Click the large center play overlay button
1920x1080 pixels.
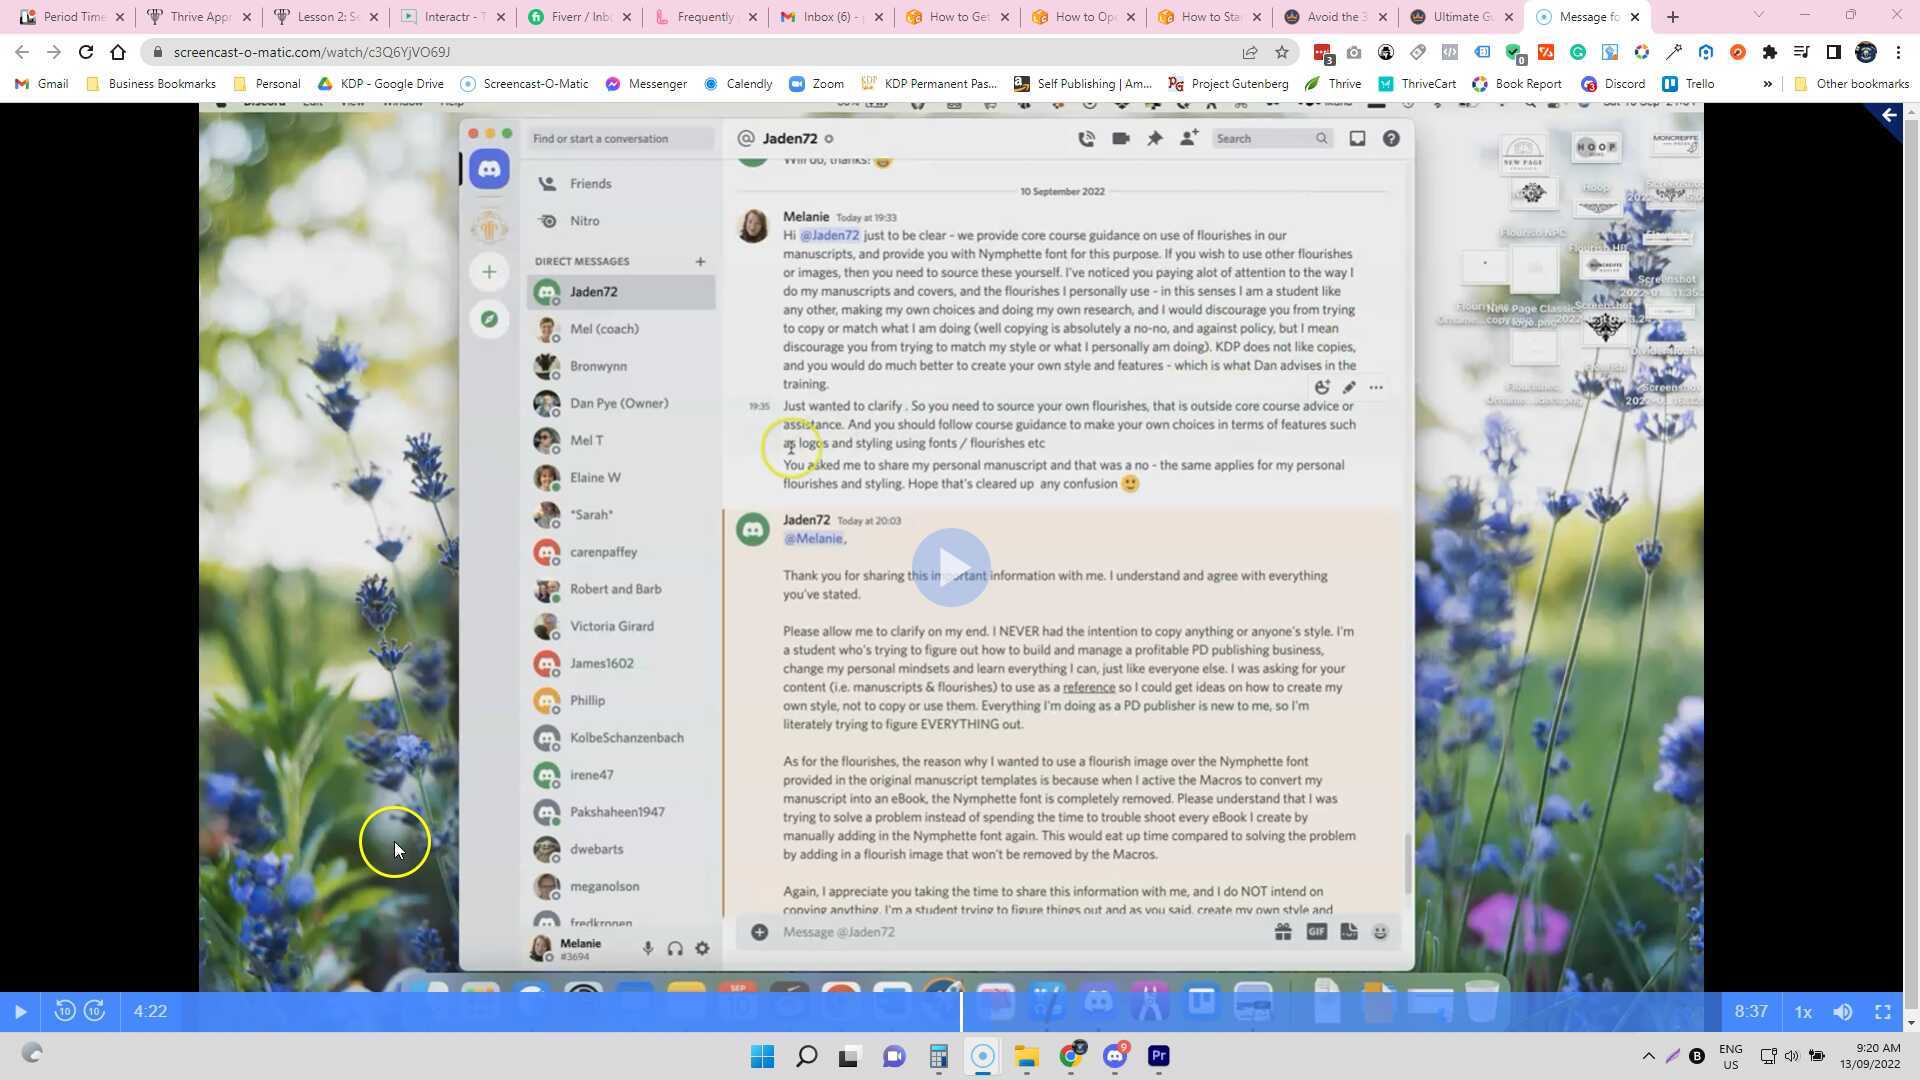point(950,567)
